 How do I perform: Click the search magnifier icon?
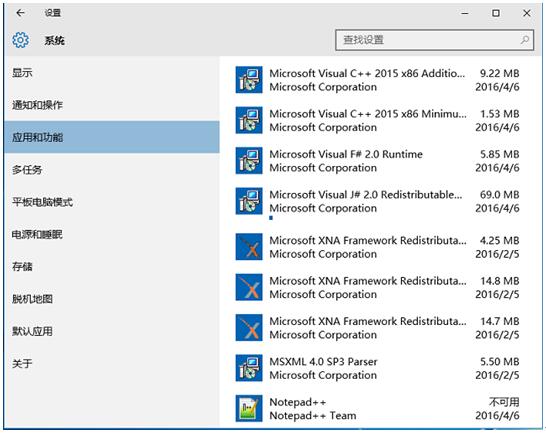[x=525, y=40]
